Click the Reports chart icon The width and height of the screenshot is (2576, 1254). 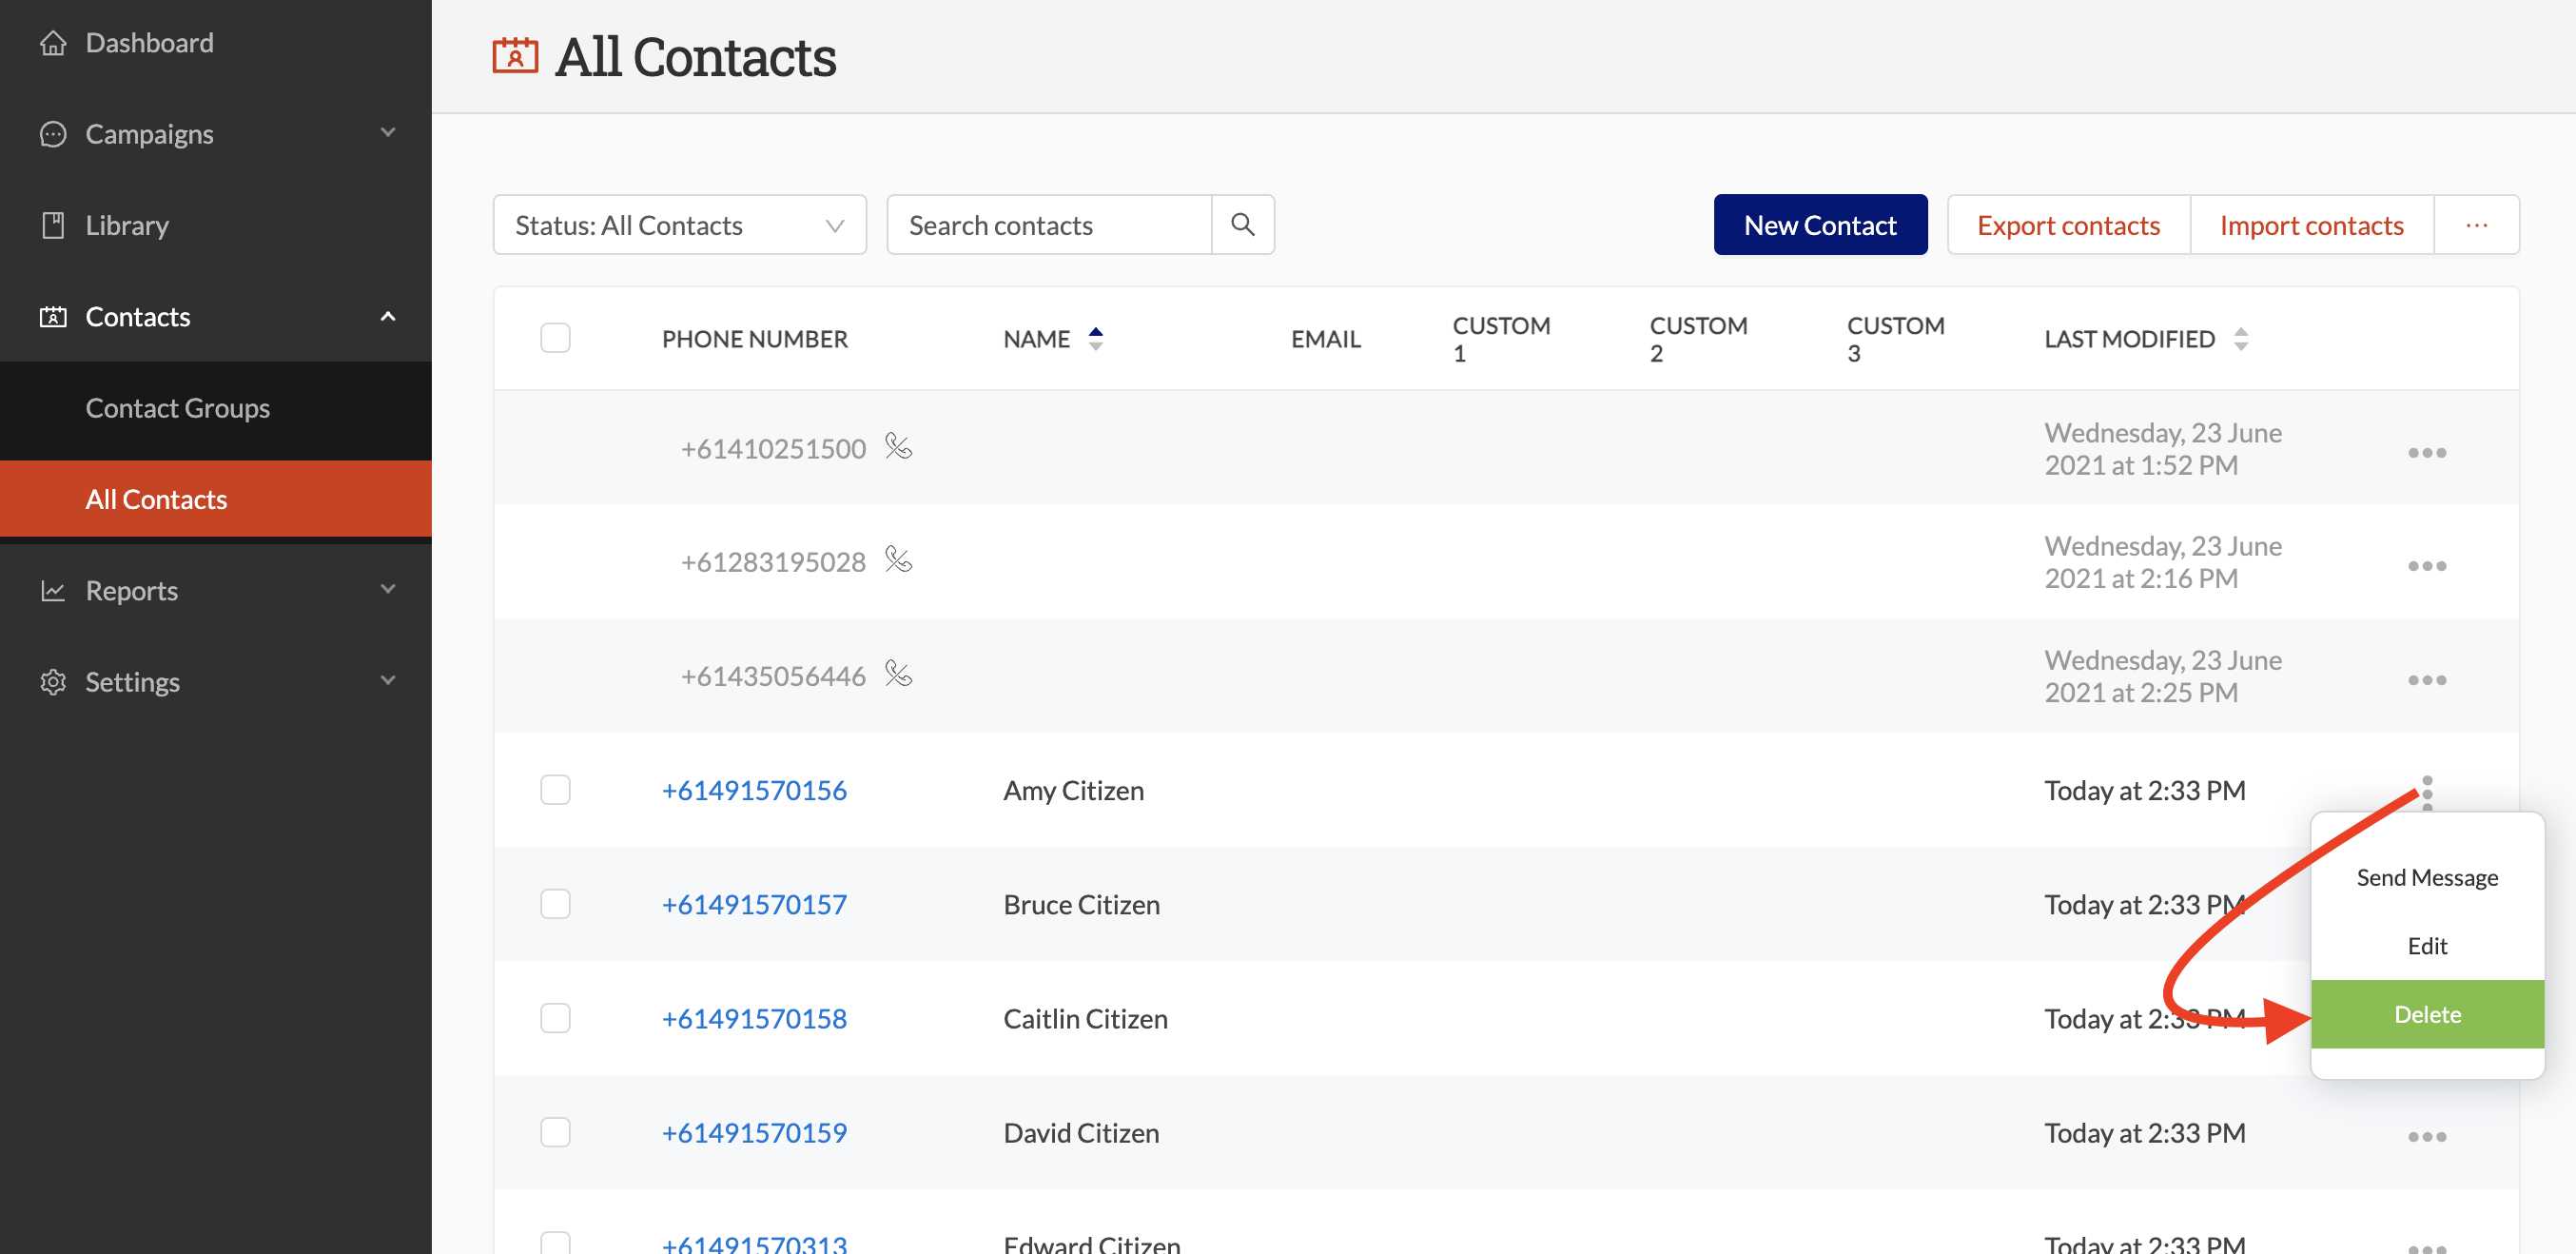pyautogui.click(x=53, y=591)
